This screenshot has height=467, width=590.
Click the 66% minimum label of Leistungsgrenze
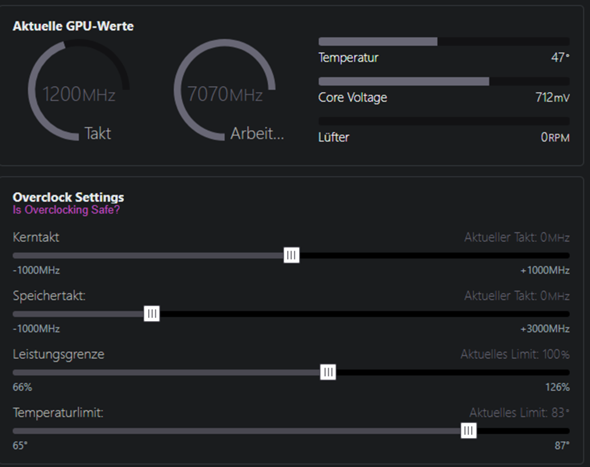point(22,387)
